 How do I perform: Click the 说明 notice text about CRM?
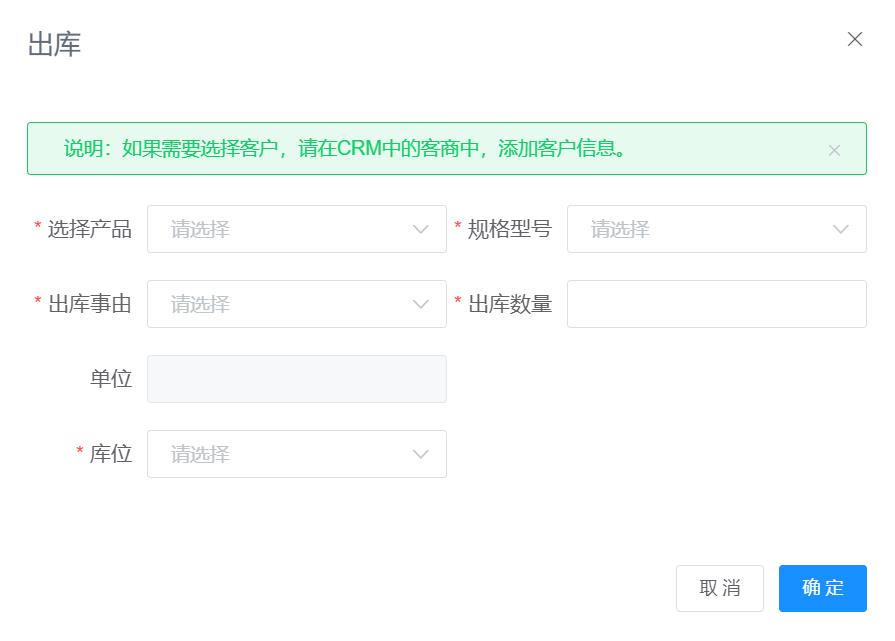tap(345, 148)
